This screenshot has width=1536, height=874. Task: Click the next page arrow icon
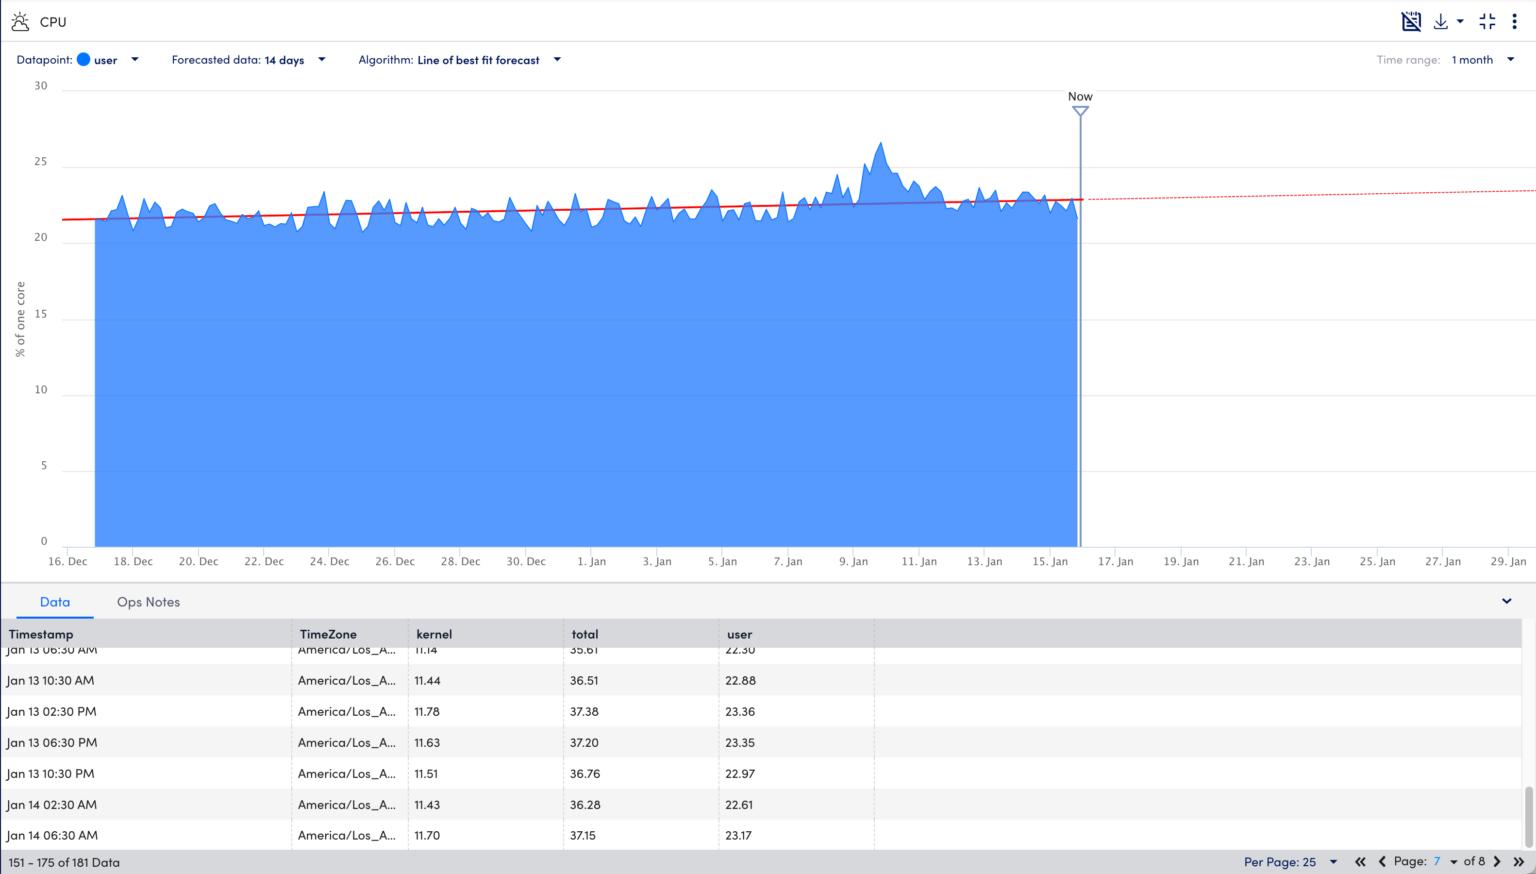click(1497, 861)
